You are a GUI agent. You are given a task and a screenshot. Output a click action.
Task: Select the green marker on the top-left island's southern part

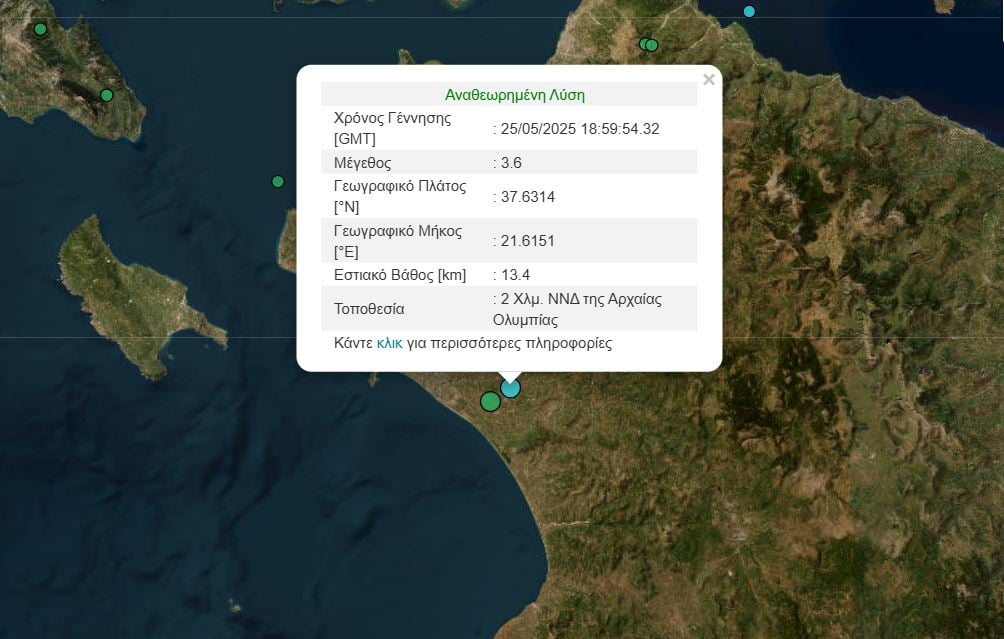point(107,95)
